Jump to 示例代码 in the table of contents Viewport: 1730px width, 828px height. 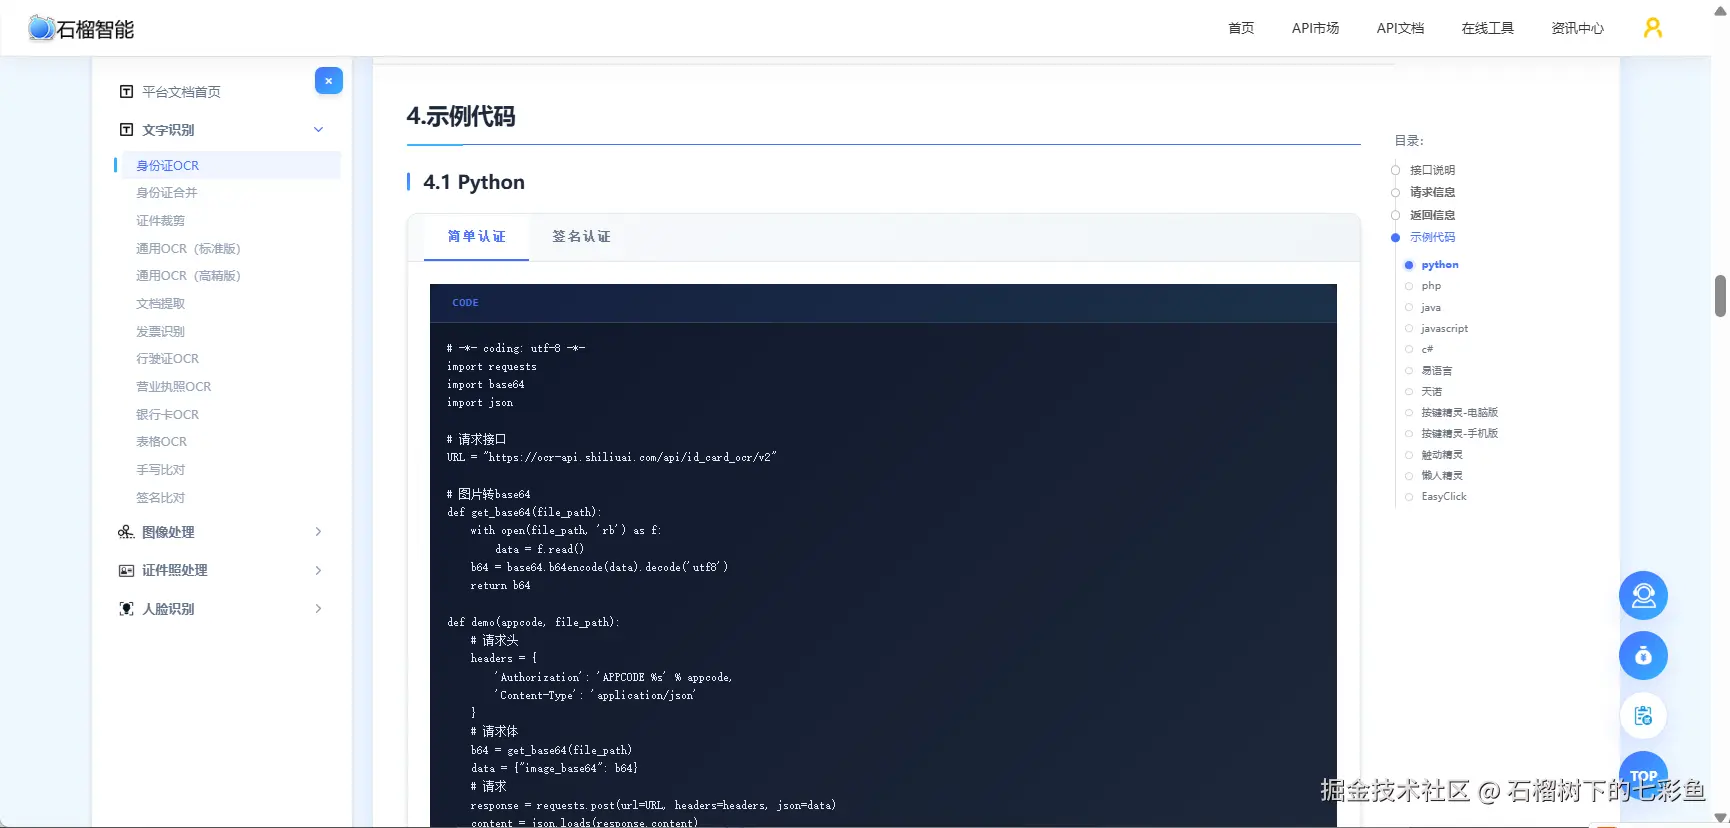tap(1432, 237)
